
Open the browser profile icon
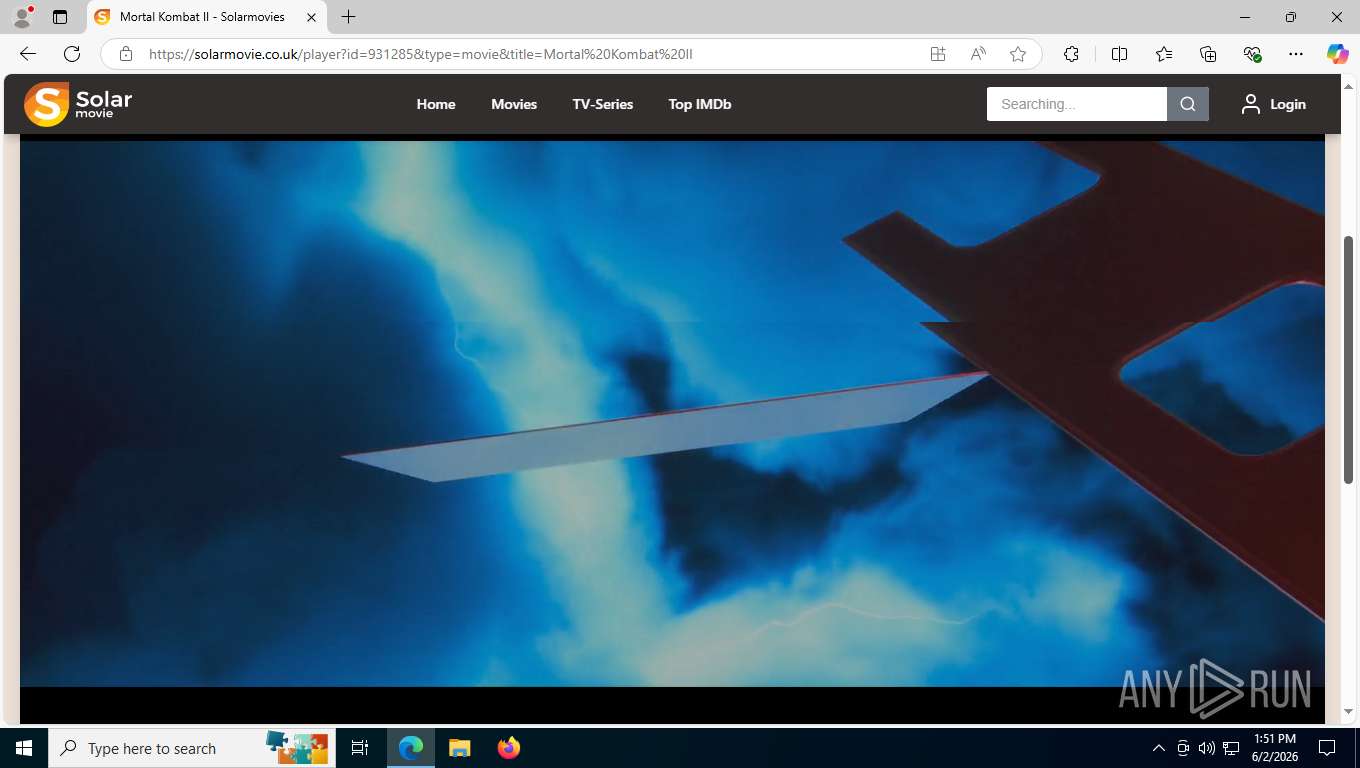tap(22, 17)
